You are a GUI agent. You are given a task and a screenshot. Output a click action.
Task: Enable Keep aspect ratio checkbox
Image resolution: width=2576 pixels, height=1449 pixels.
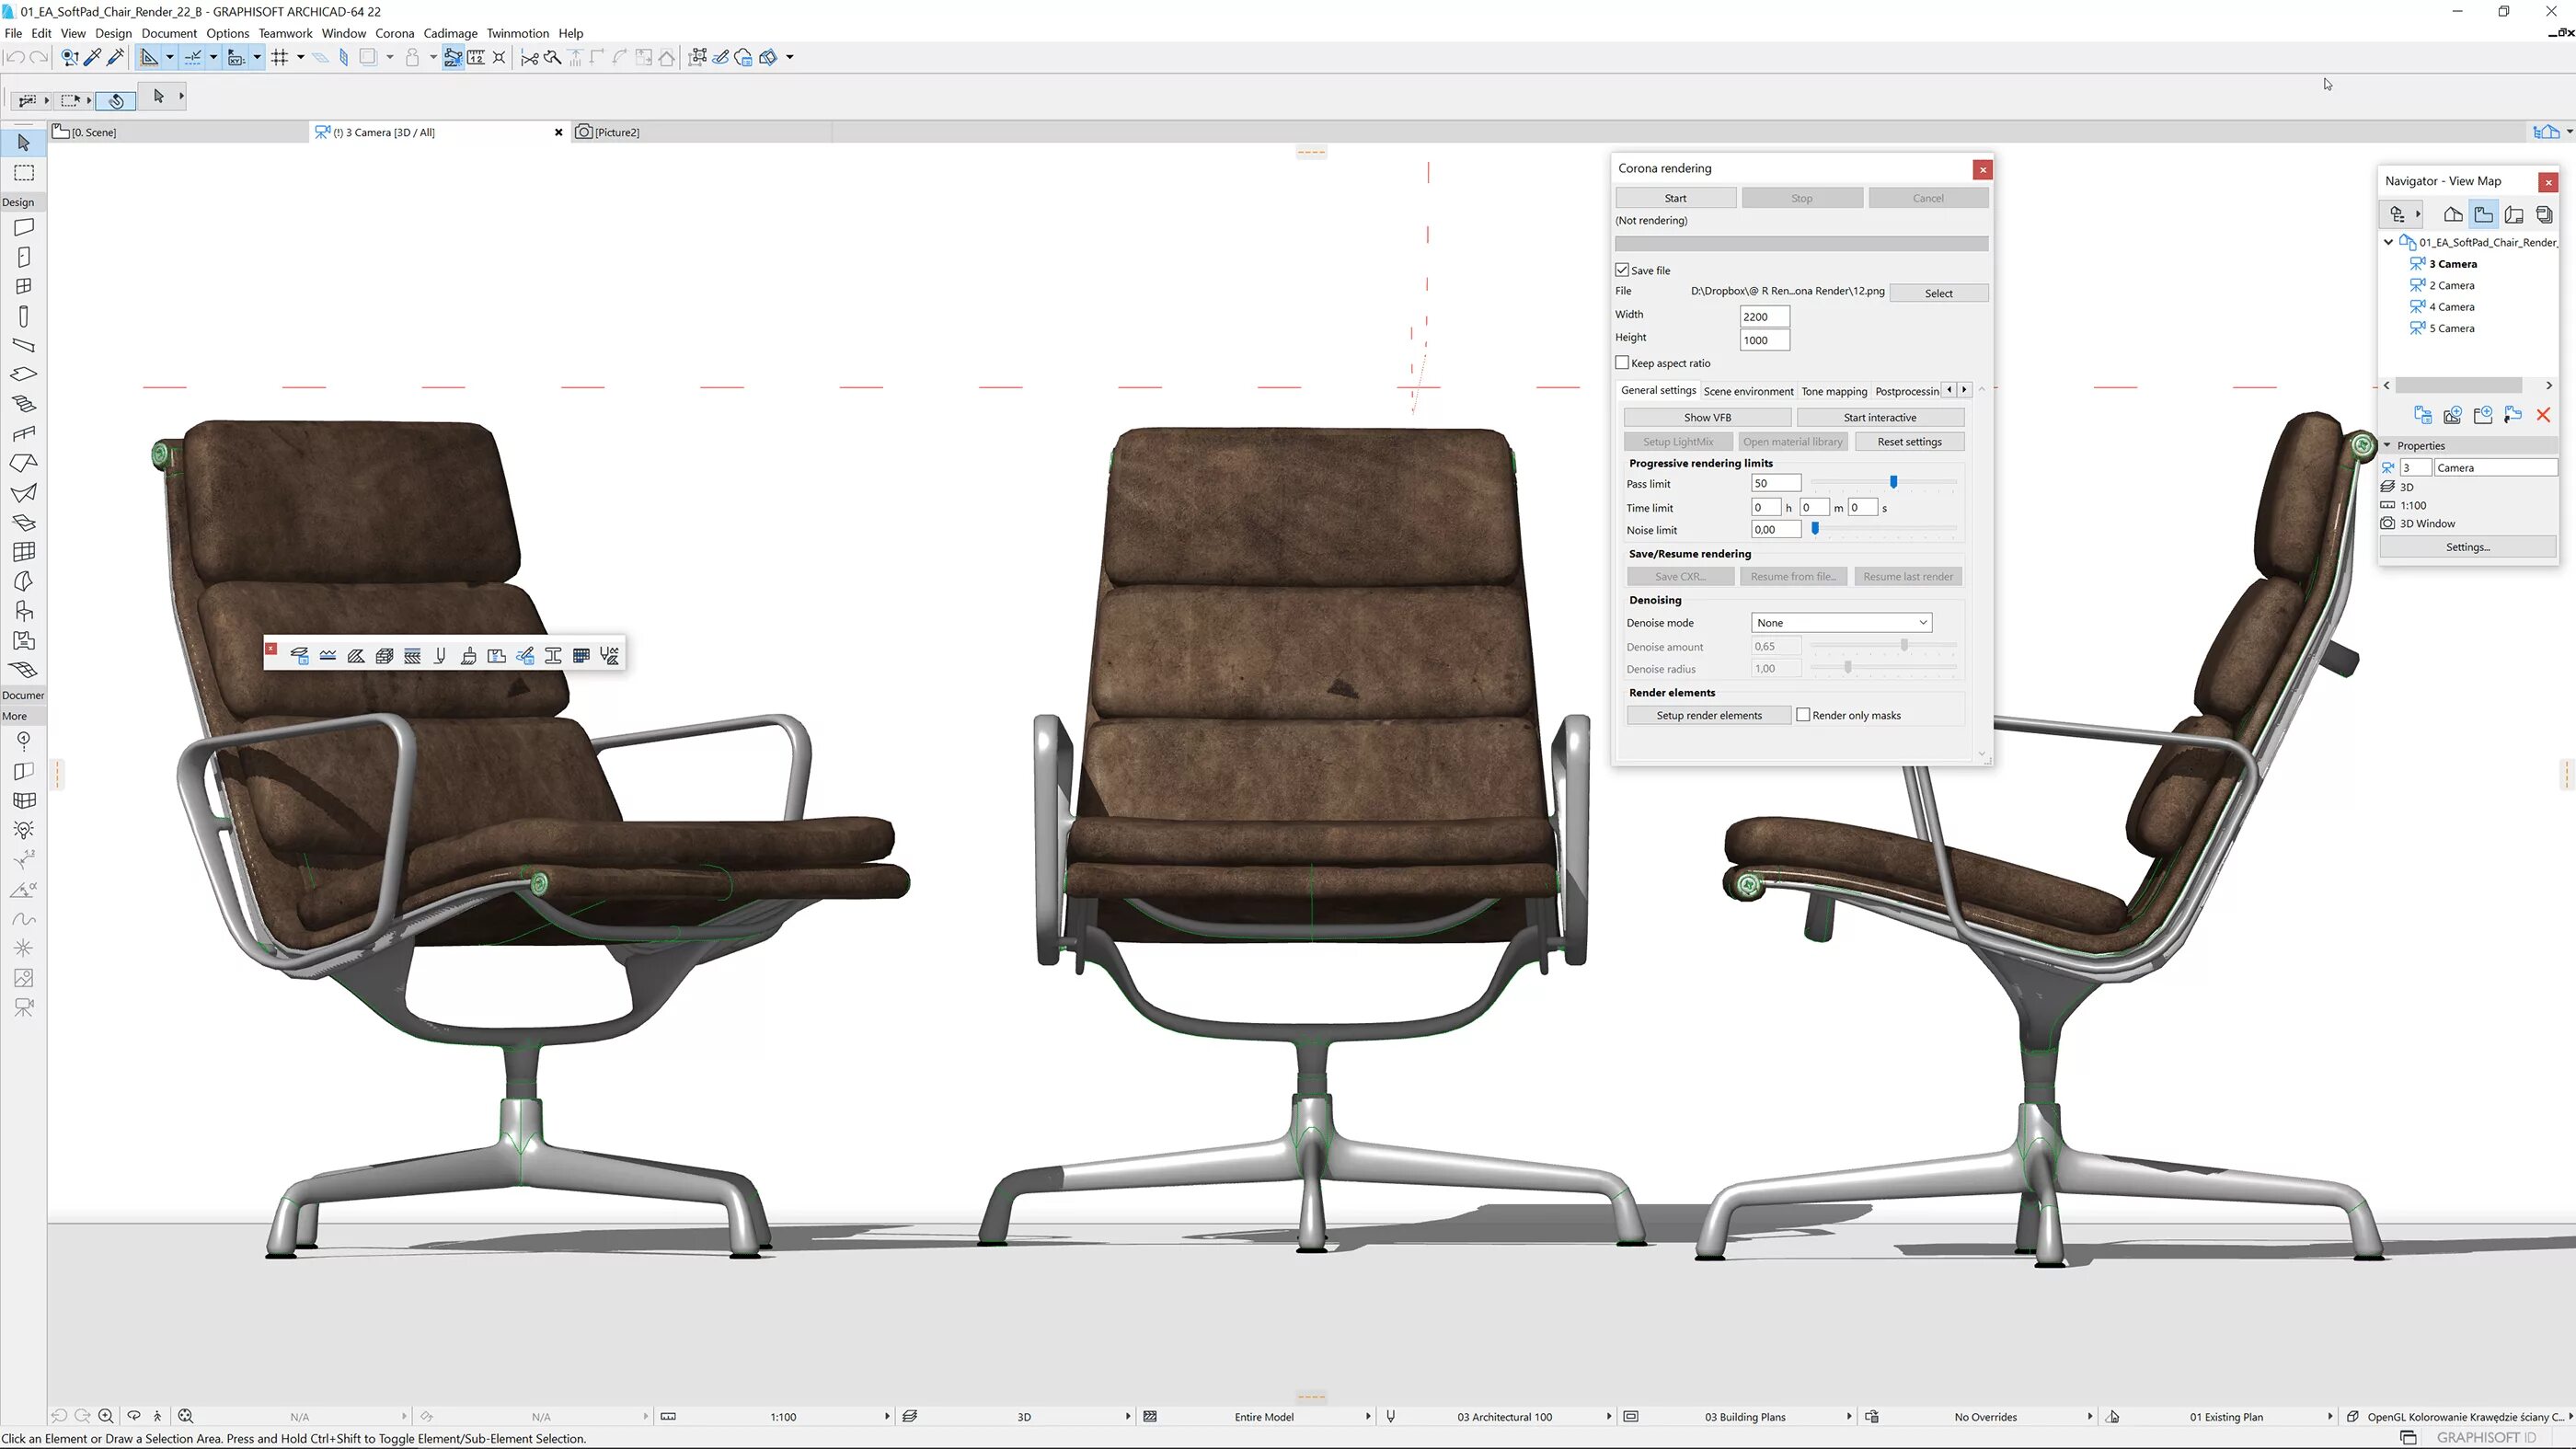pyautogui.click(x=1622, y=363)
